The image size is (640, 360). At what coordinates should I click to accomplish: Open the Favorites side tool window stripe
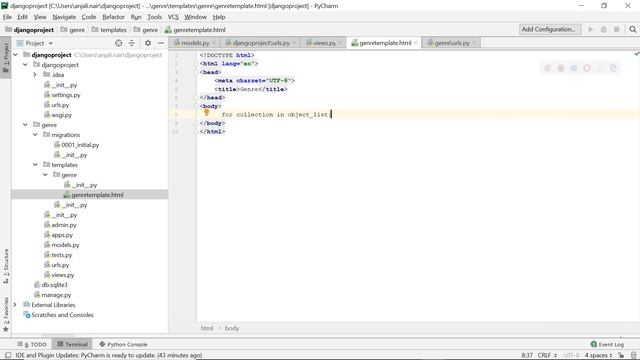6,314
